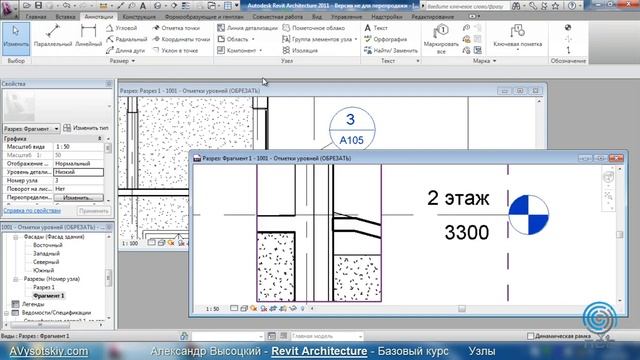
Task: Switch to the Вставка ribbon tab
Action: 65,17
